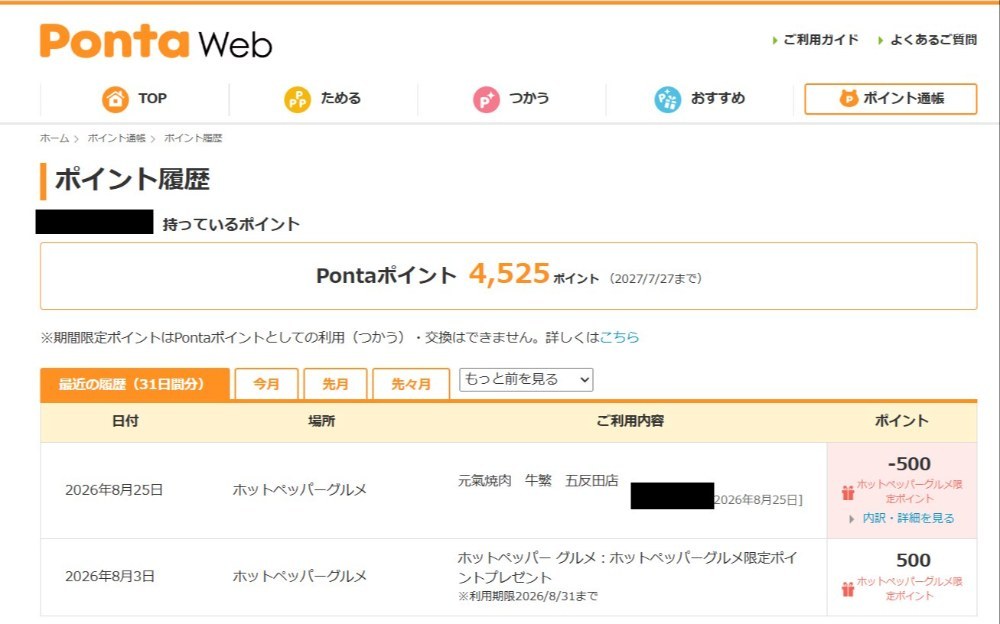Select the 最近の履歴（31日間分） tab
The width and height of the screenshot is (1000, 624).
pyautogui.click(x=135, y=384)
